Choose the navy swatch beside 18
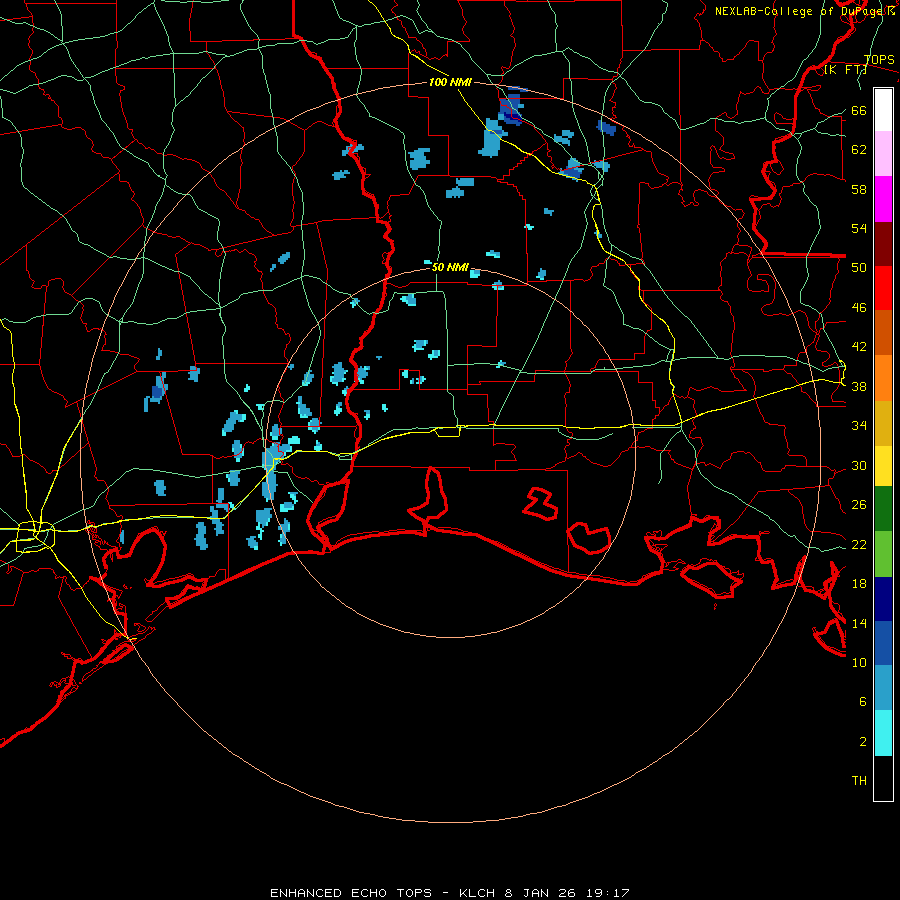This screenshot has width=900, height=900. 883,599
